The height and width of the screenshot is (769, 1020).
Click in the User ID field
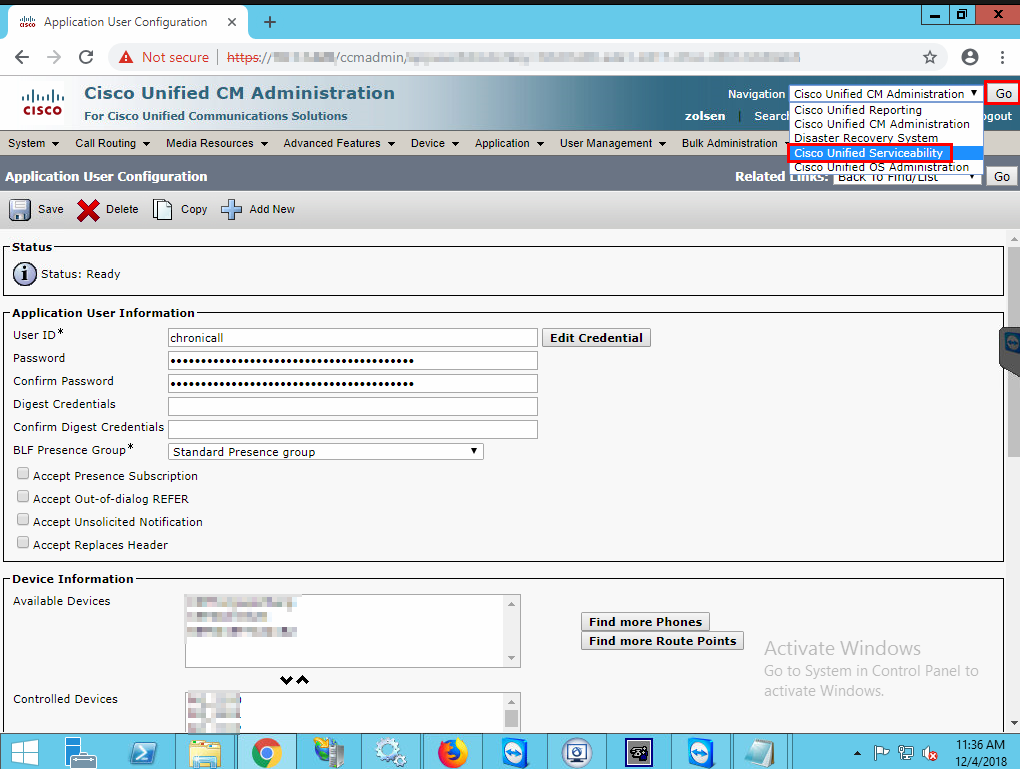coord(353,338)
